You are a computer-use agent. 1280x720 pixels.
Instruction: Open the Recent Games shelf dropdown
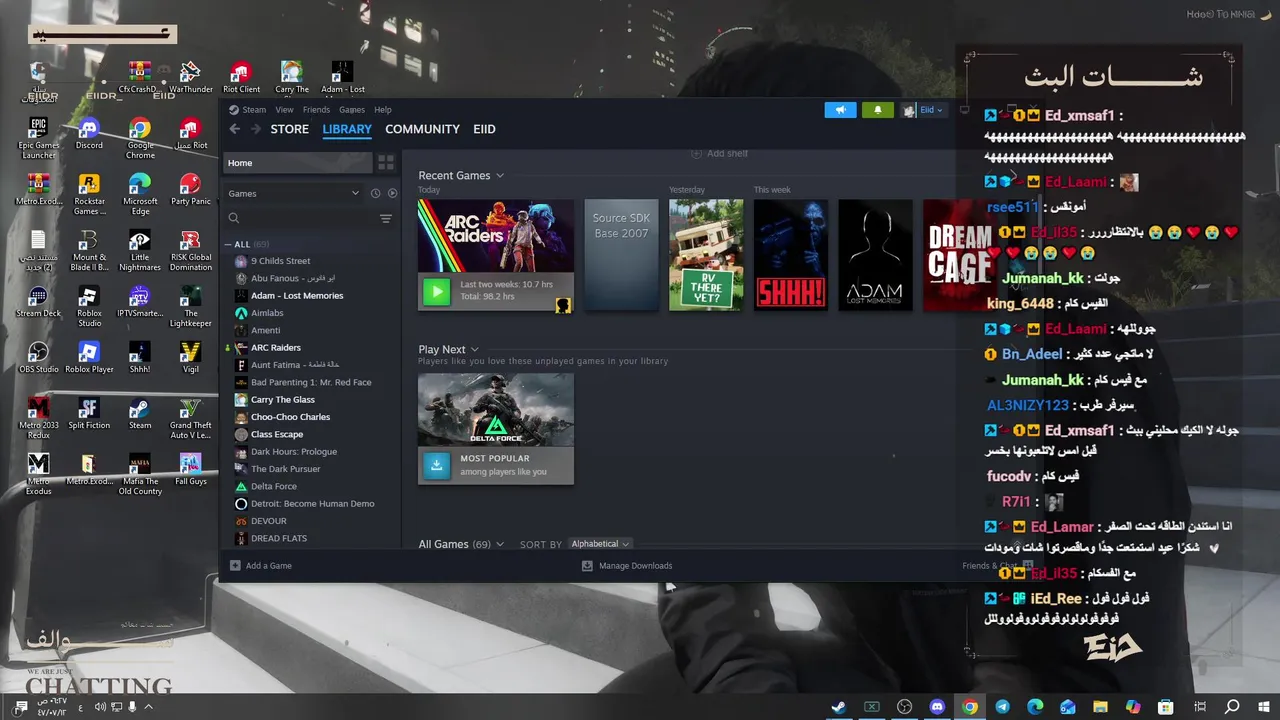pos(500,176)
